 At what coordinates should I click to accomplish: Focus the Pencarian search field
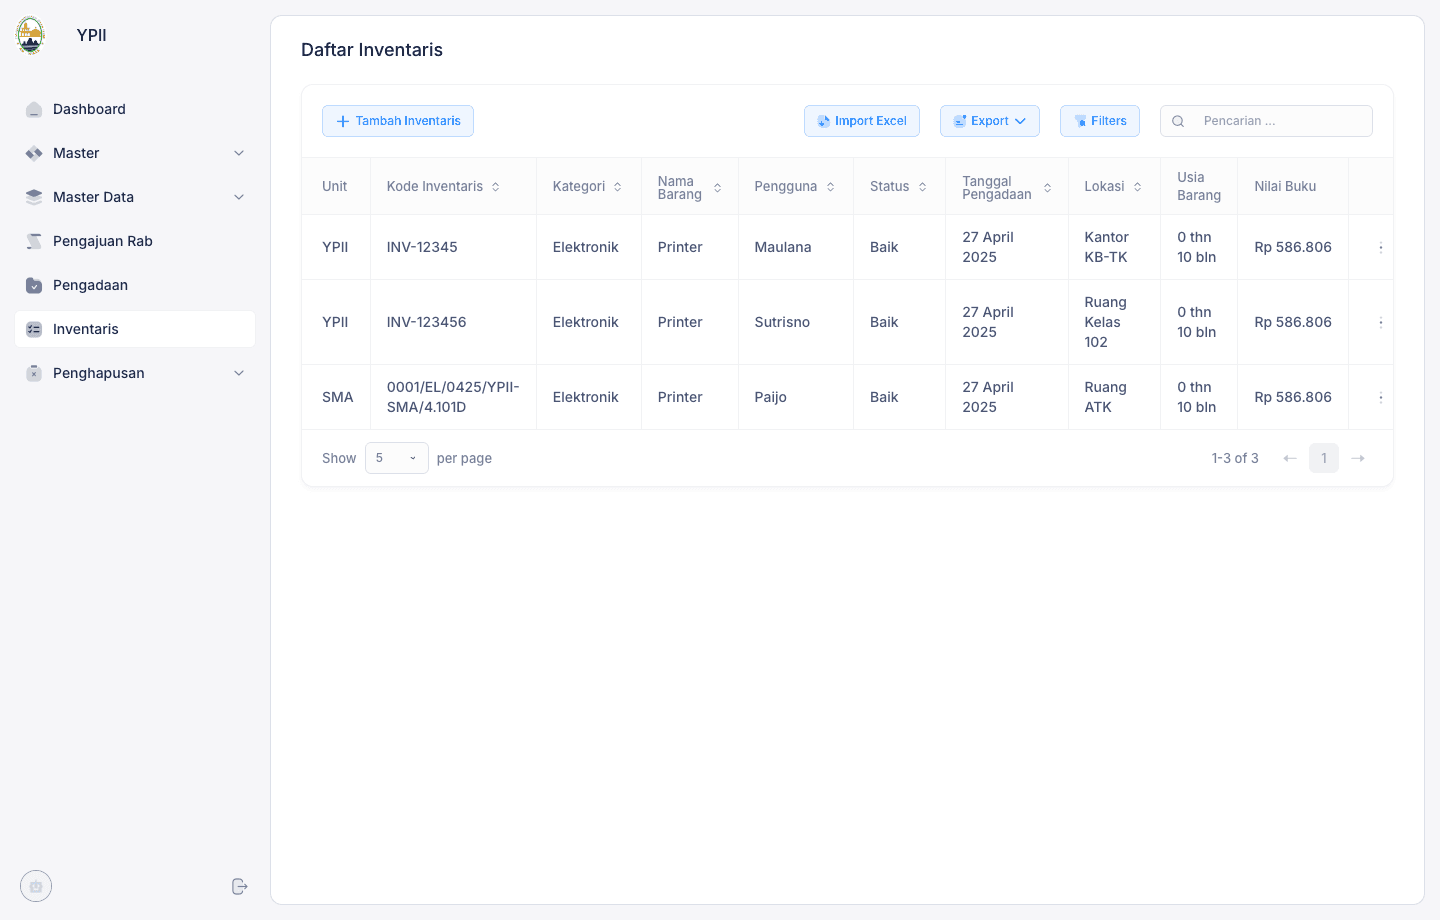(1266, 121)
